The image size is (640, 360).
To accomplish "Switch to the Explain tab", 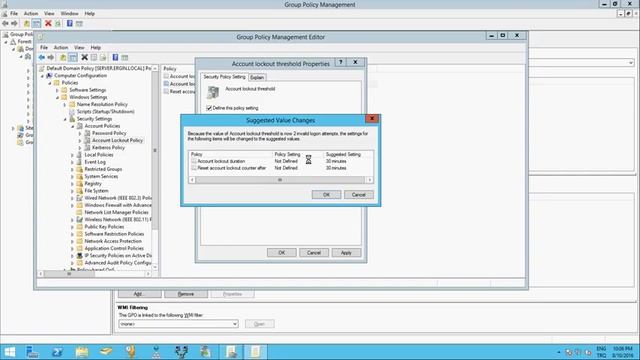I will 257,78.
